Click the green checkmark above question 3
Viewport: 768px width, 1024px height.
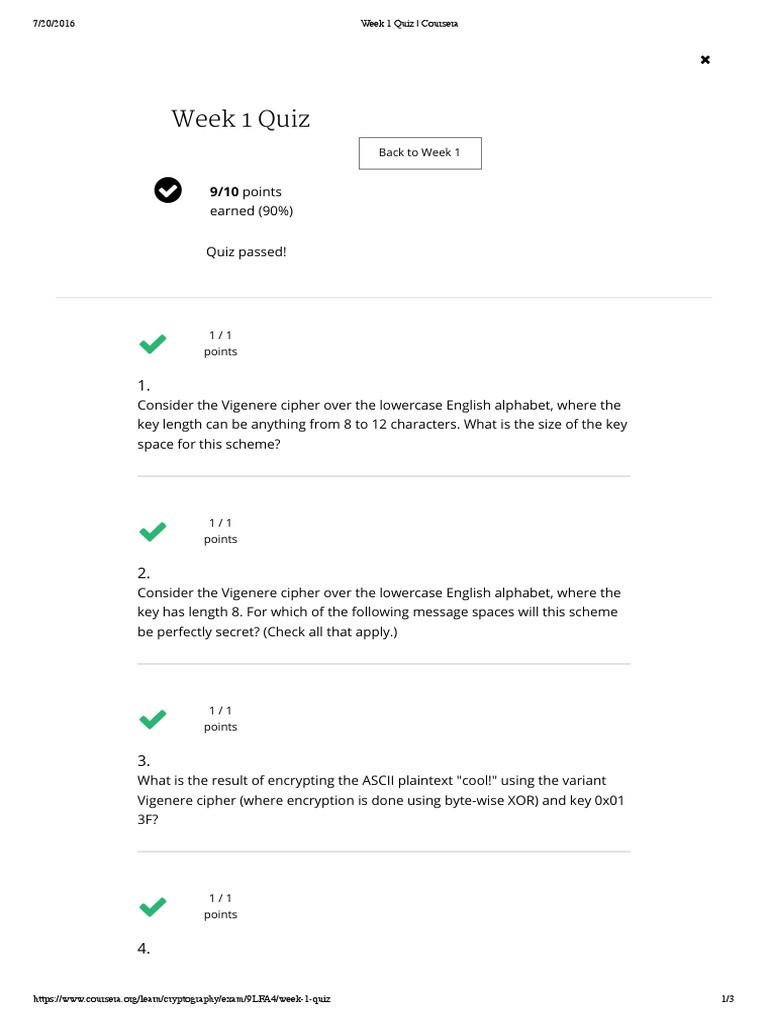pos(153,719)
